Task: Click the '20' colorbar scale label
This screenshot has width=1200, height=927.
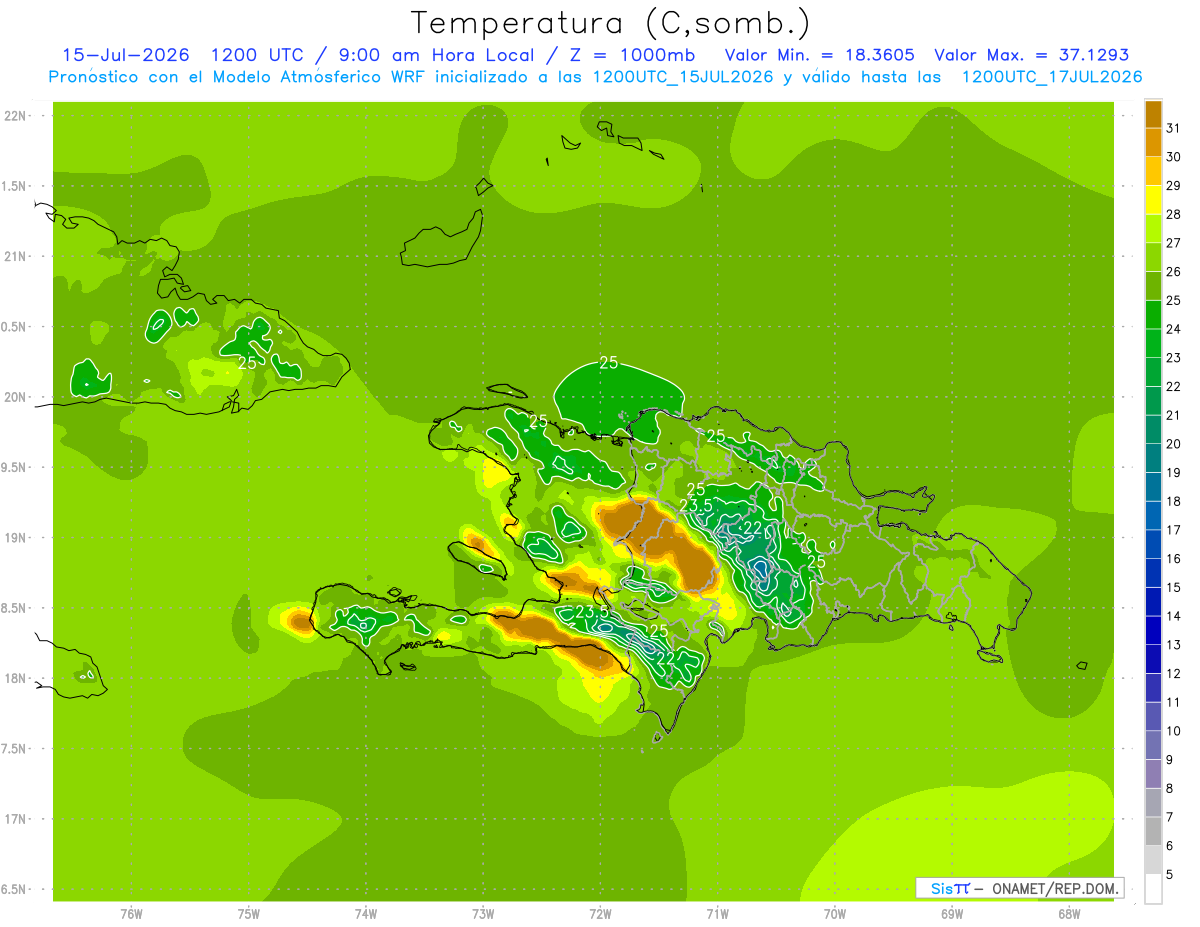Action: pyautogui.click(x=1173, y=444)
